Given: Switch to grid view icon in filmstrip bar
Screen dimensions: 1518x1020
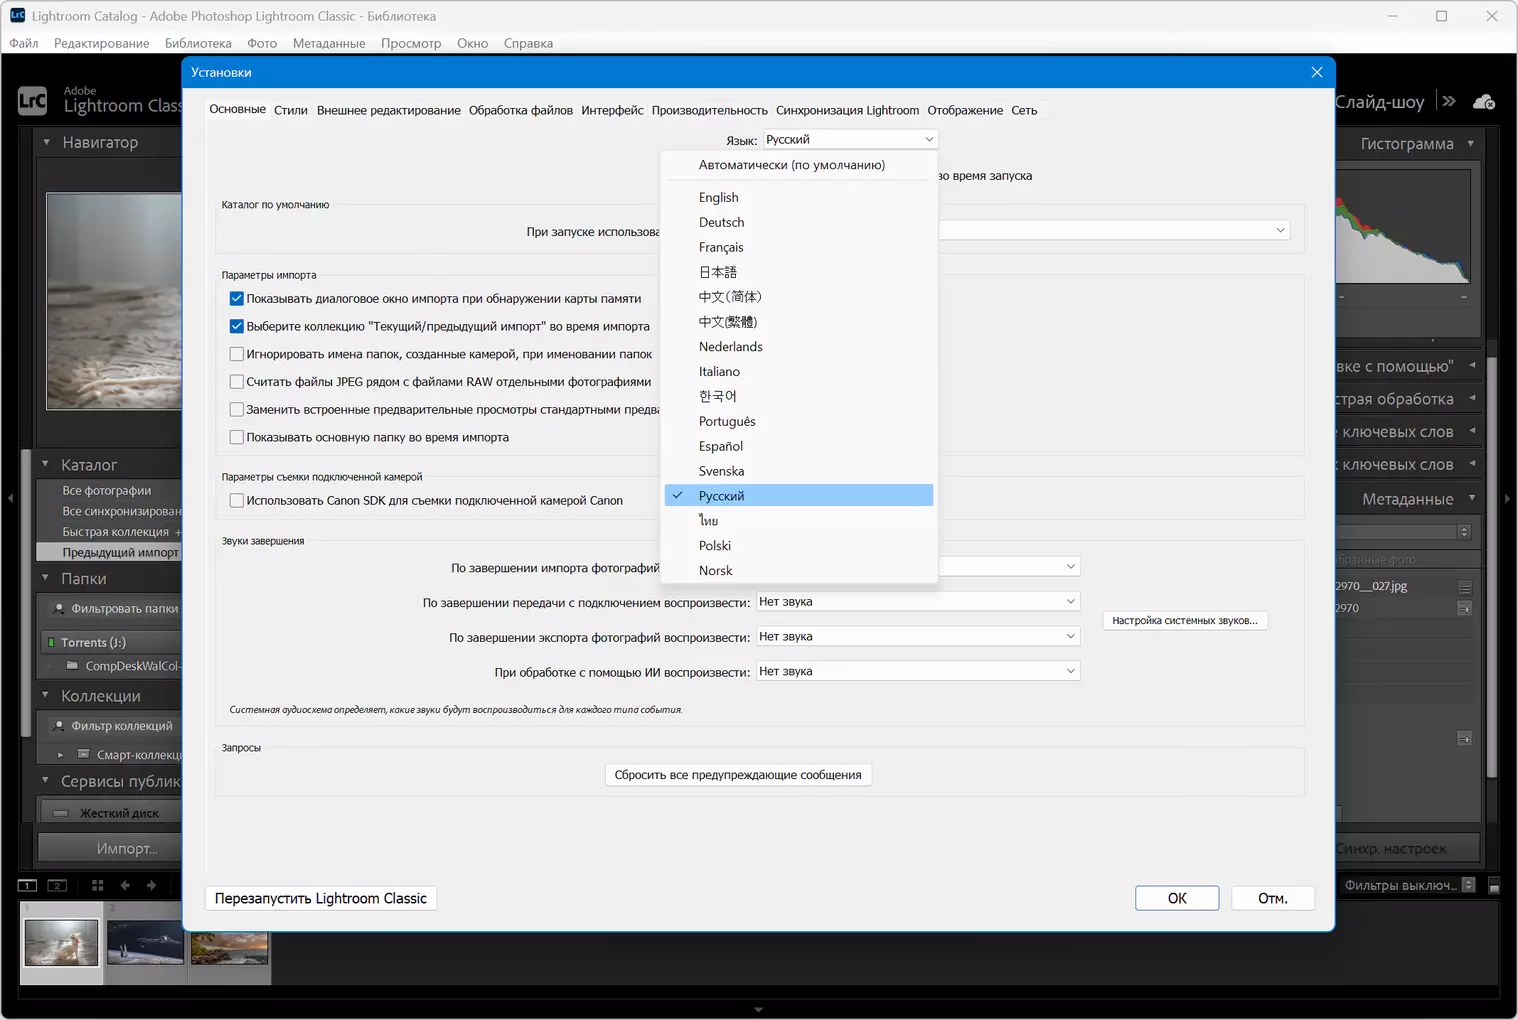Looking at the screenshot, I should (97, 885).
